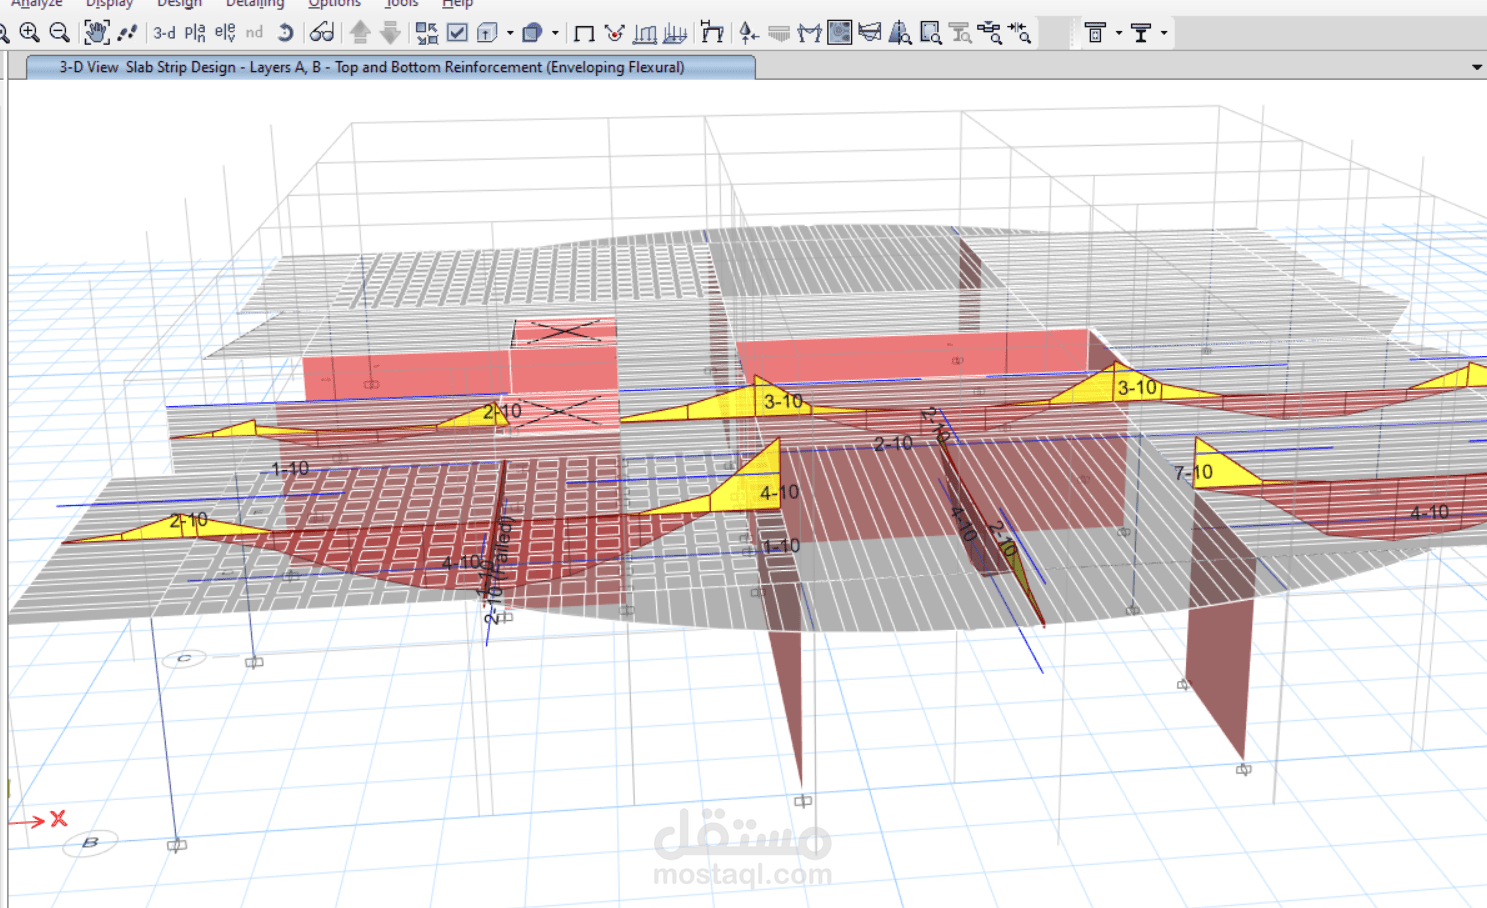Select the 3-D View Slab Strip Design tab
Screen dimensions: 1487x908
coord(390,67)
